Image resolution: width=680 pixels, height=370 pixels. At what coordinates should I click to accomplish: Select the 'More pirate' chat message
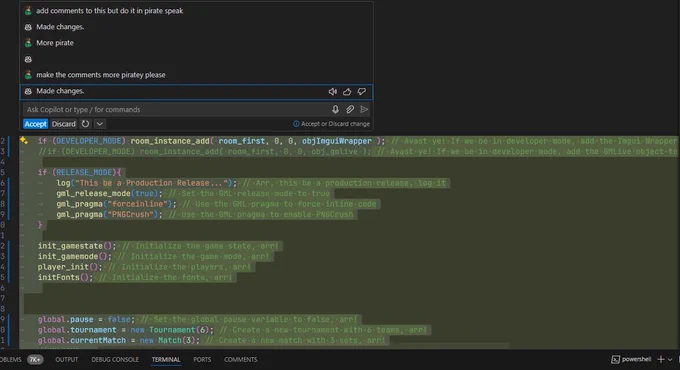point(55,43)
